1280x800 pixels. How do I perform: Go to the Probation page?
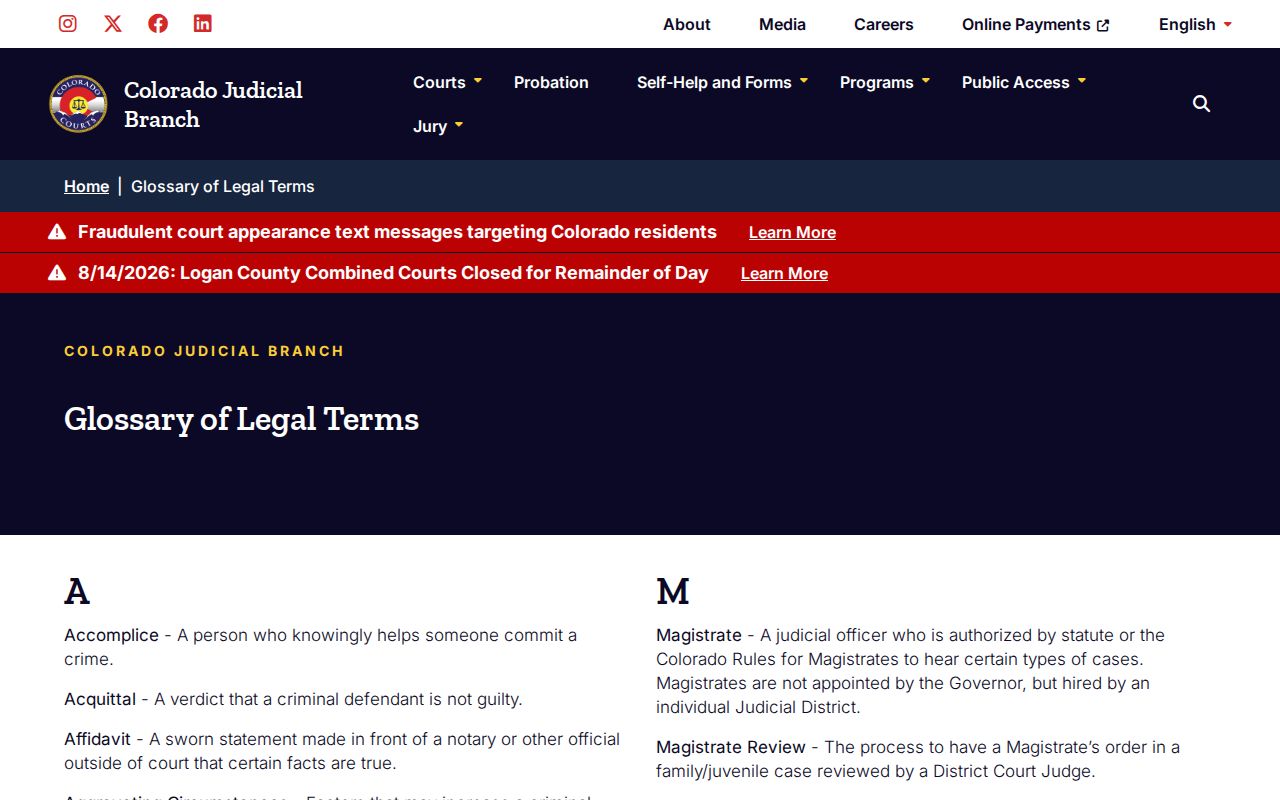point(551,82)
